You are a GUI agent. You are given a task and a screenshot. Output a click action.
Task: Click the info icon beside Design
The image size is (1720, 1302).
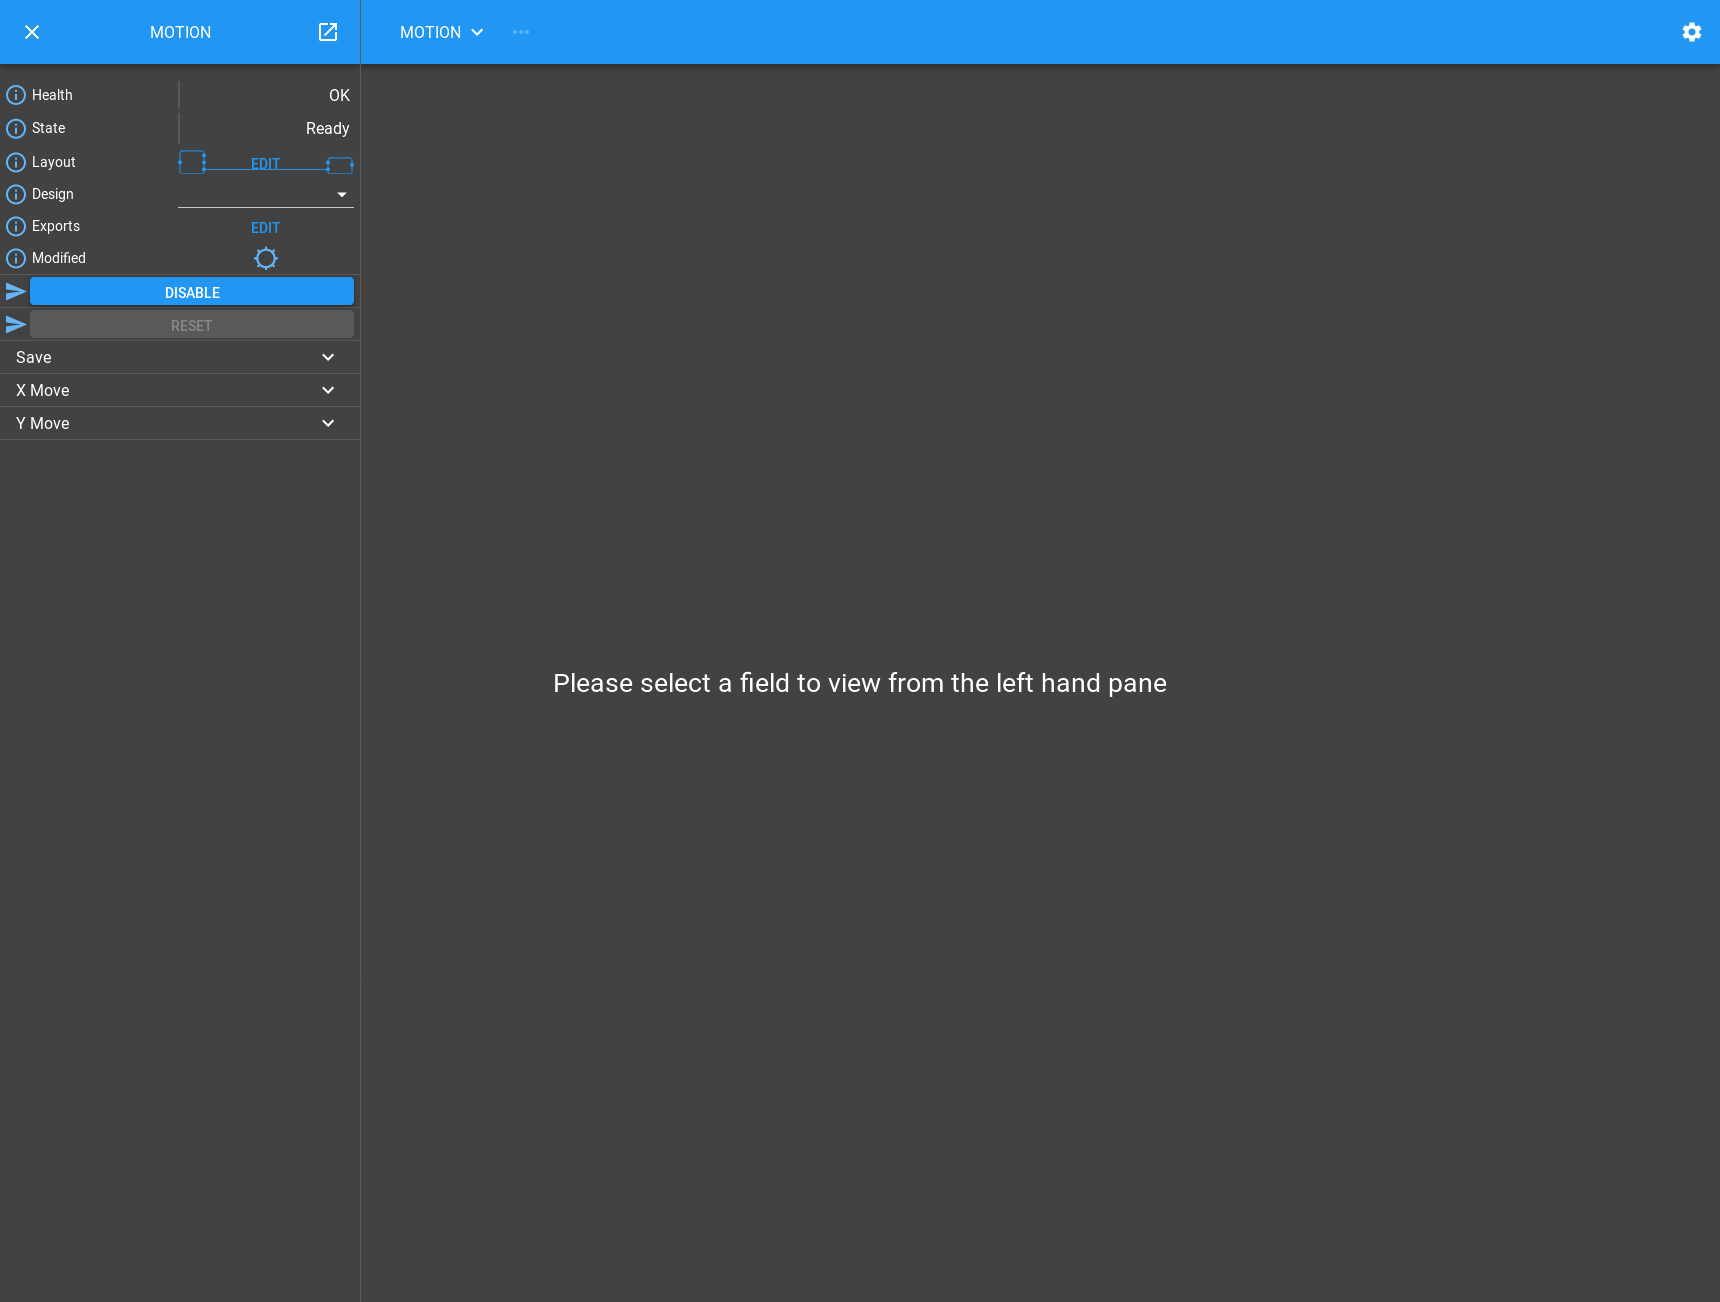tap(16, 194)
